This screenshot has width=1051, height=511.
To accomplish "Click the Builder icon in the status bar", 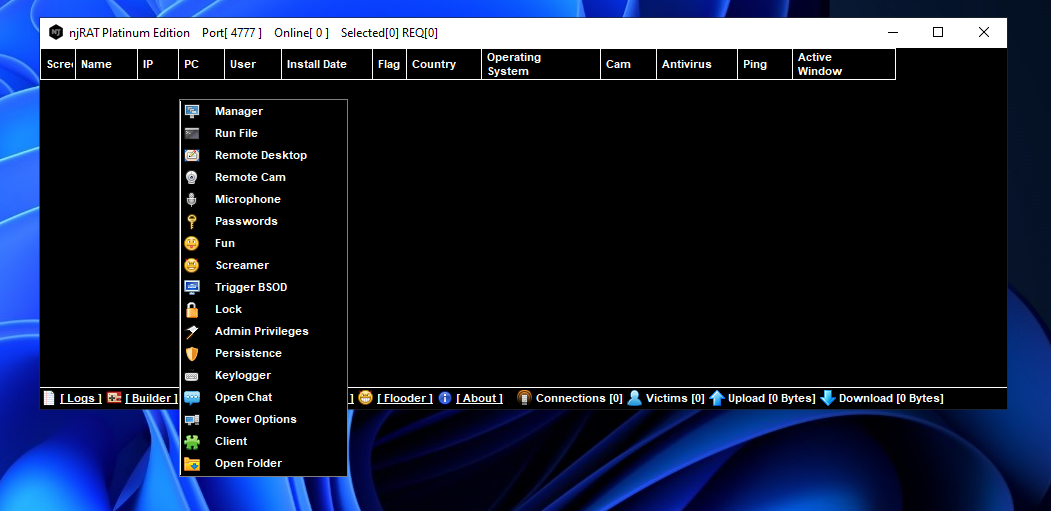I will coord(115,398).
